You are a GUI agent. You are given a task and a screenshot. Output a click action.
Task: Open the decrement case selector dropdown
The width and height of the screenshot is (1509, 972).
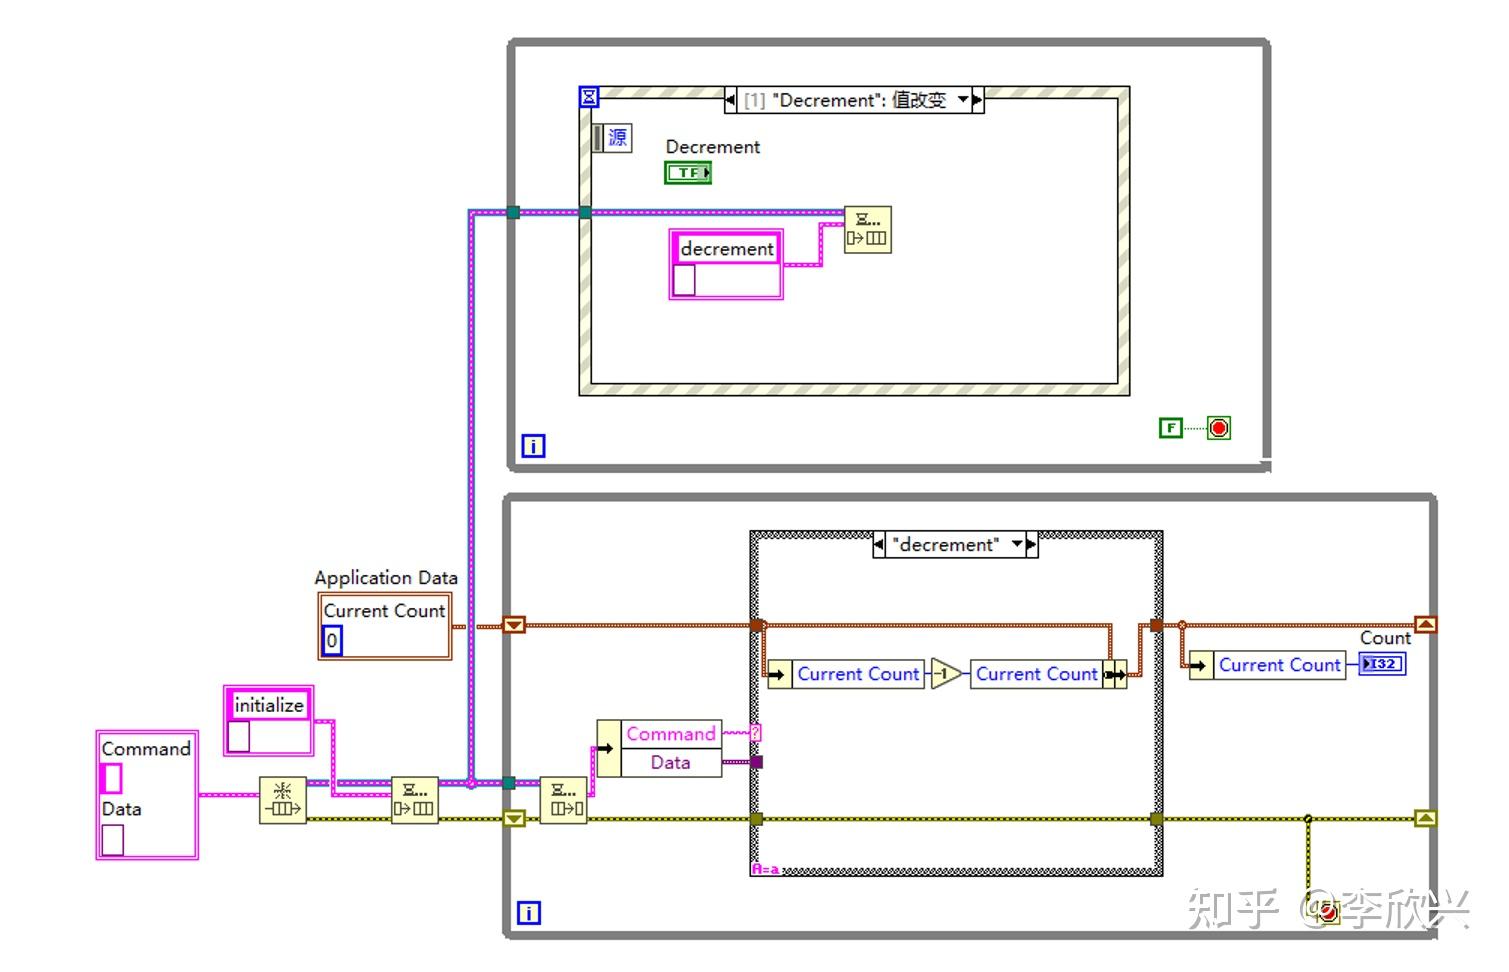point(1019,545)
